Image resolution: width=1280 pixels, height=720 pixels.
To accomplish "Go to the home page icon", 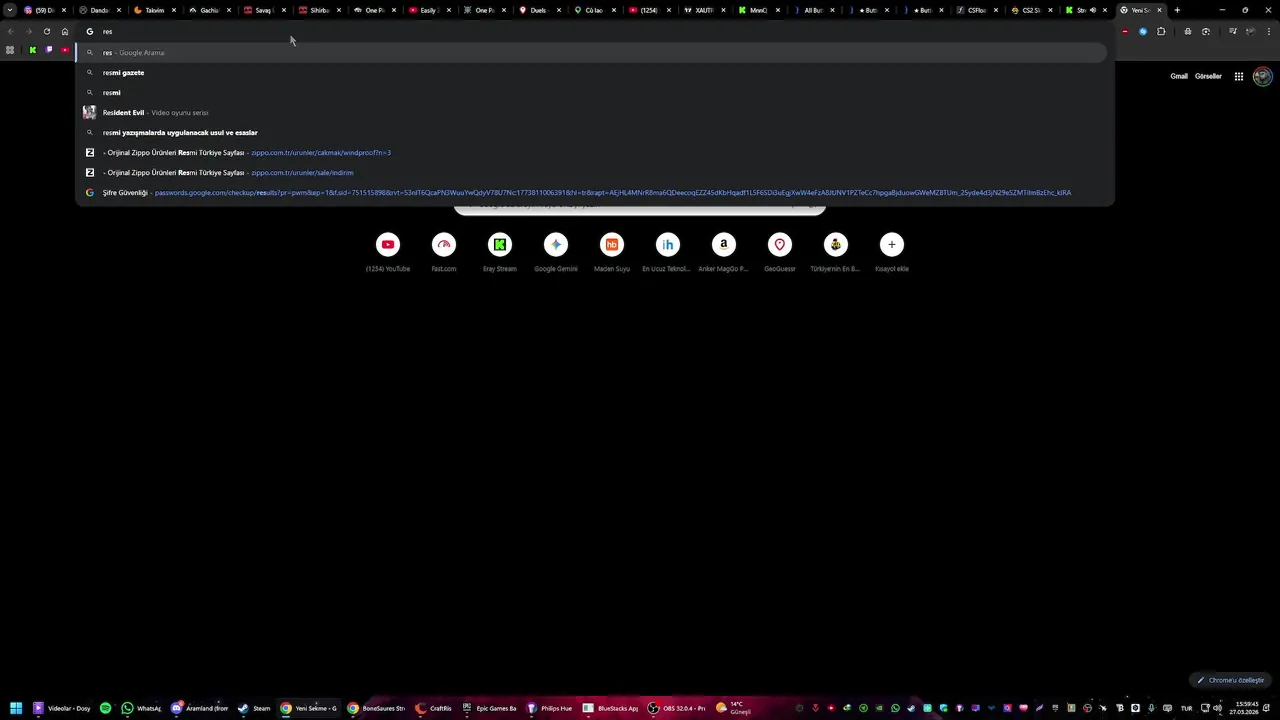I will tap(65, 31).
